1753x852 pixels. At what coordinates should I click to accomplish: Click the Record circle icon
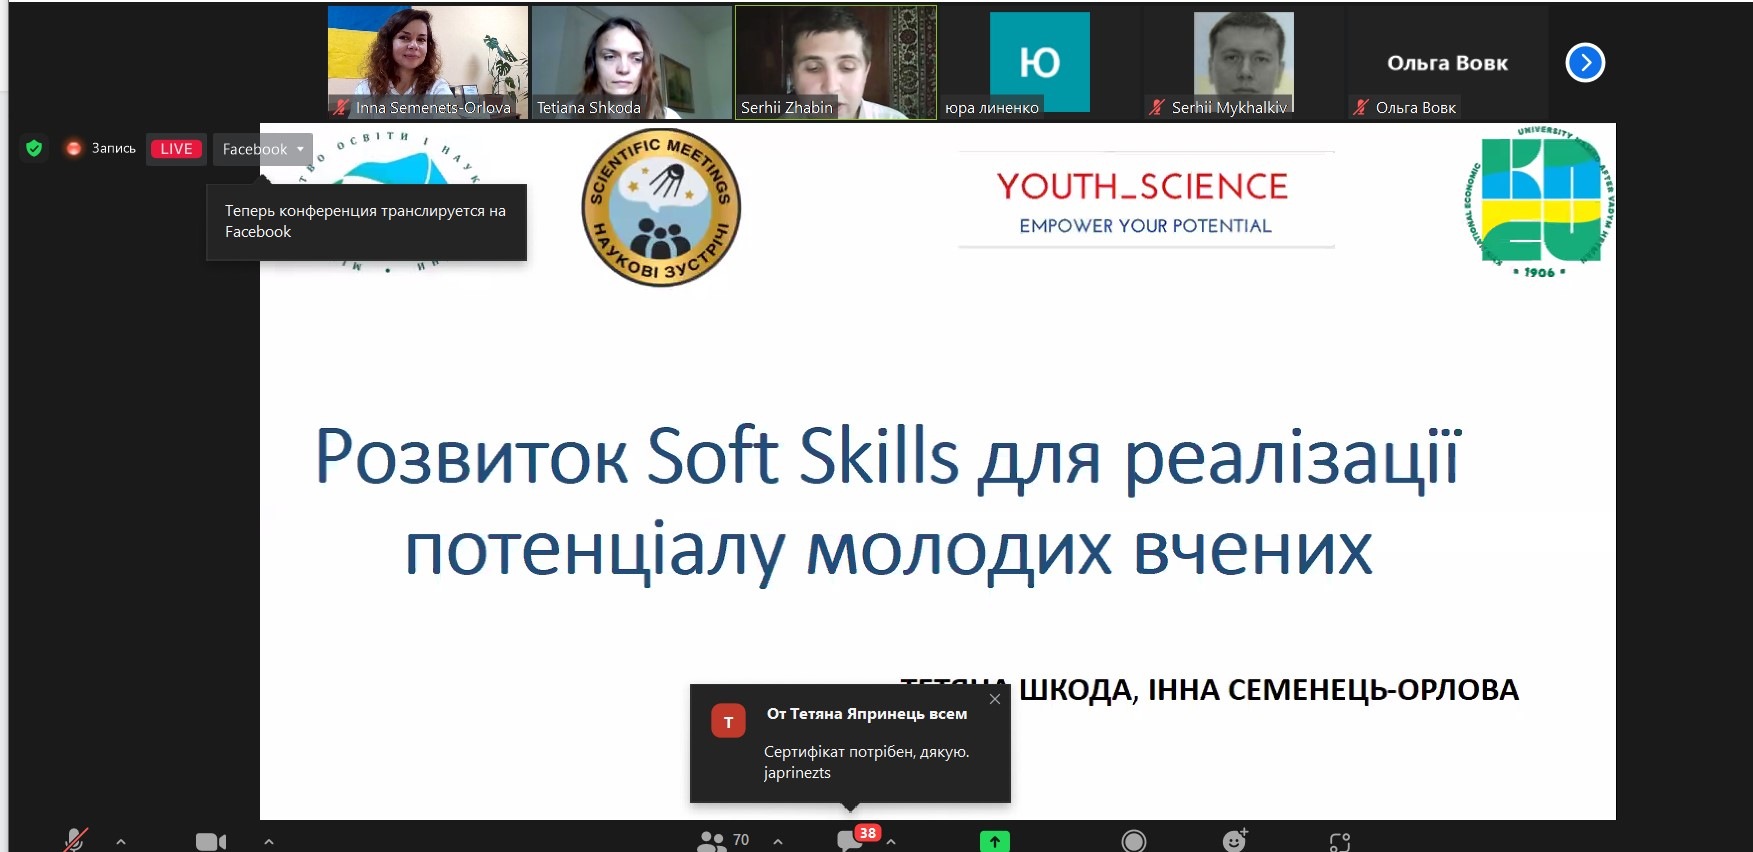pyautogui.click(x=1133, y=842)
